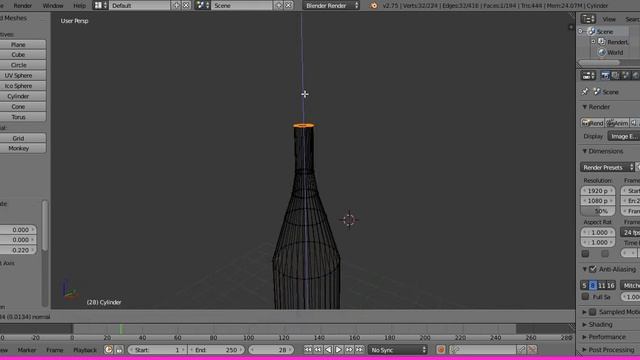Add a new screen layout

176,5
